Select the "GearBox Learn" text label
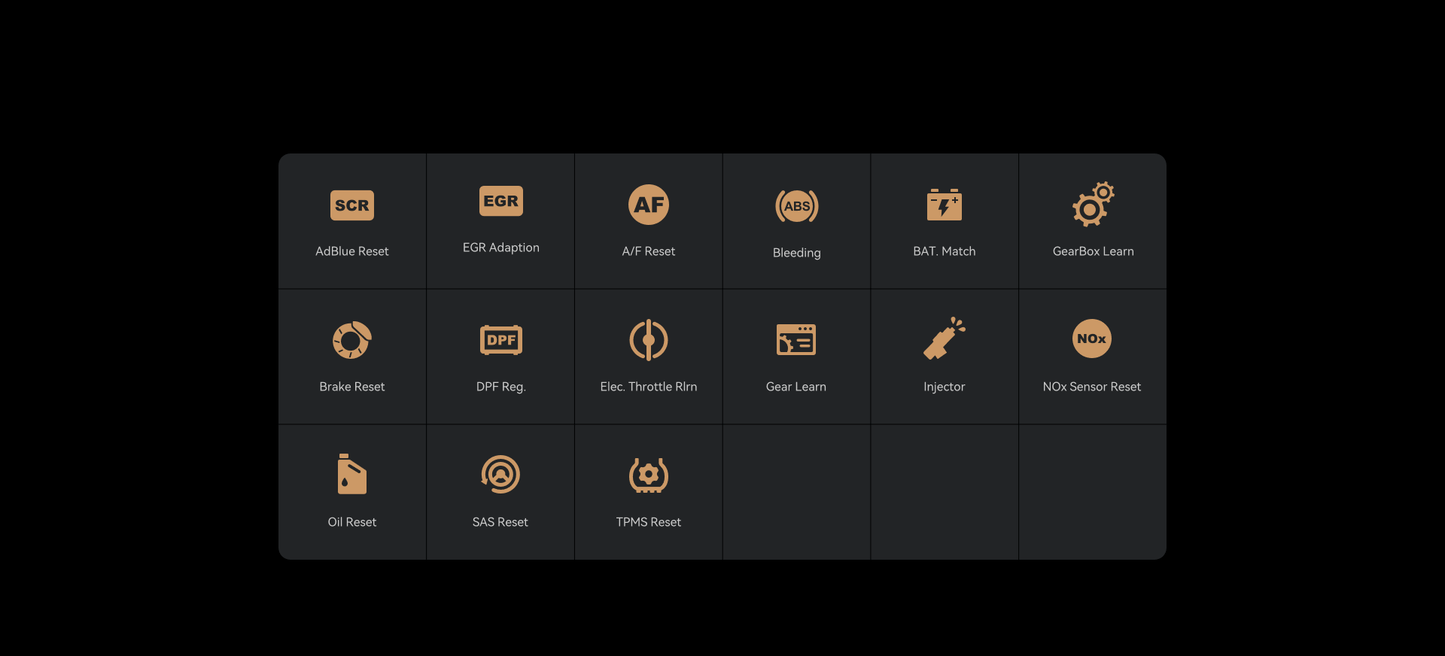 (x=1093, y=251)
